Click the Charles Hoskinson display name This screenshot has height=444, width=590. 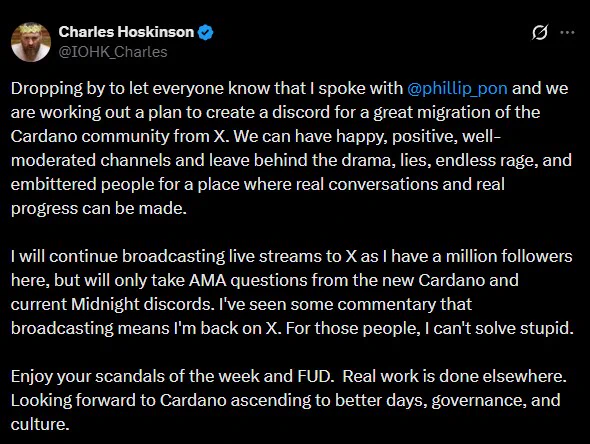click(126, 32)
